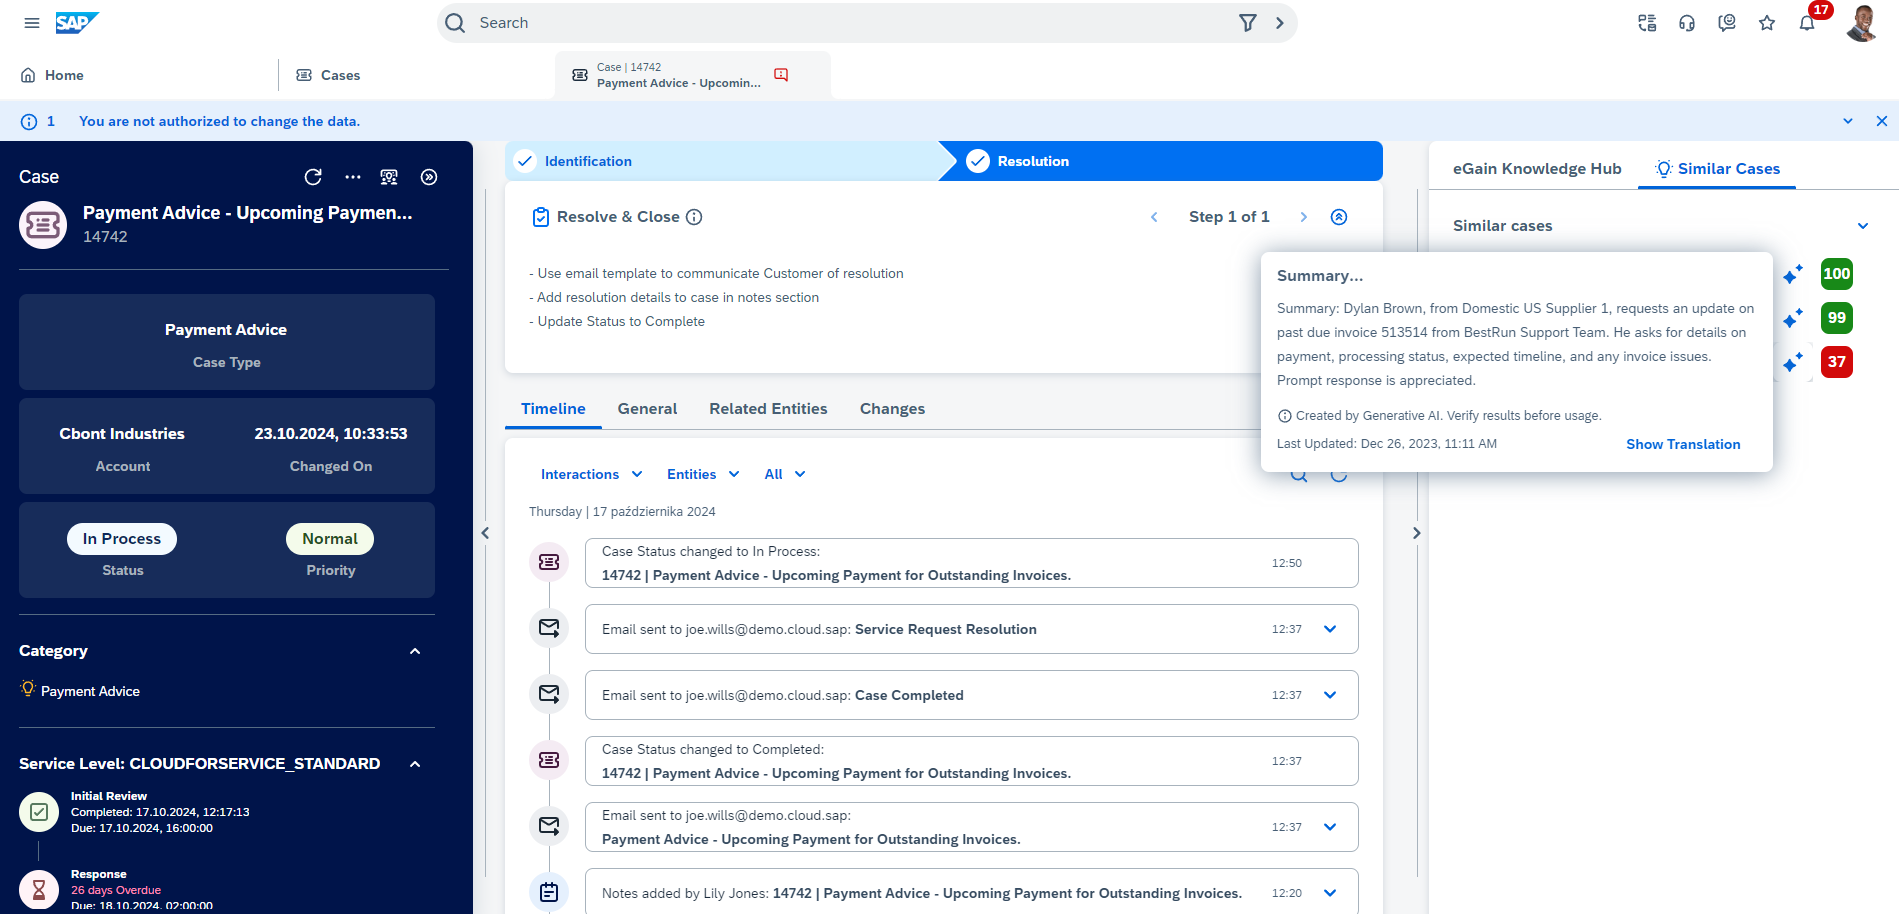
Task: Switch to the Related Entities tab
Action: [768, 409]
